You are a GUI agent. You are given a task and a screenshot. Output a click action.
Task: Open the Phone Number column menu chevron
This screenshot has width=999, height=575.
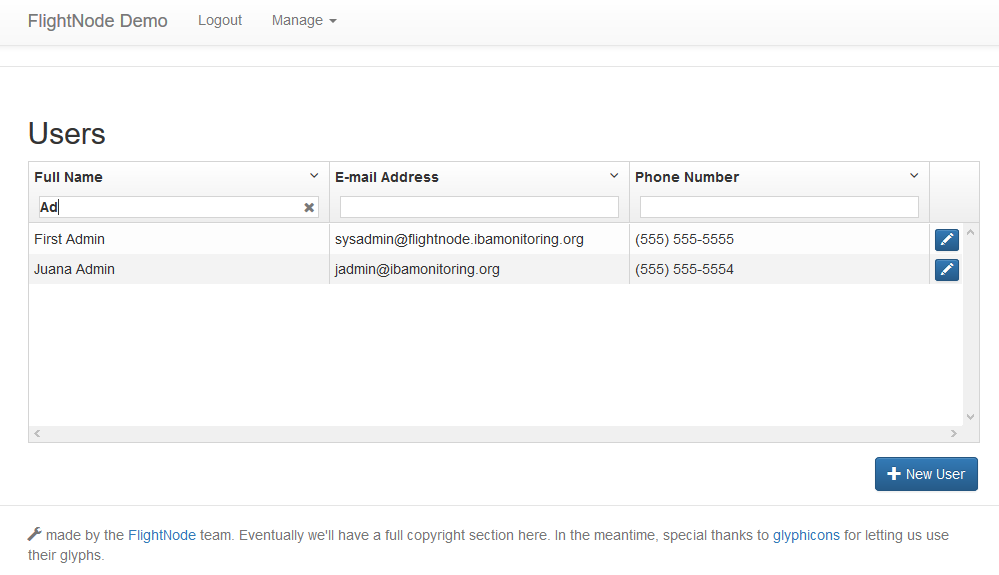point(914,176)
